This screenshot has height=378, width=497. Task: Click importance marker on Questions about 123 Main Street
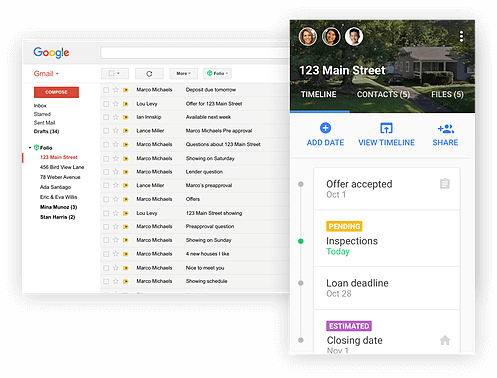click(126, 145)
